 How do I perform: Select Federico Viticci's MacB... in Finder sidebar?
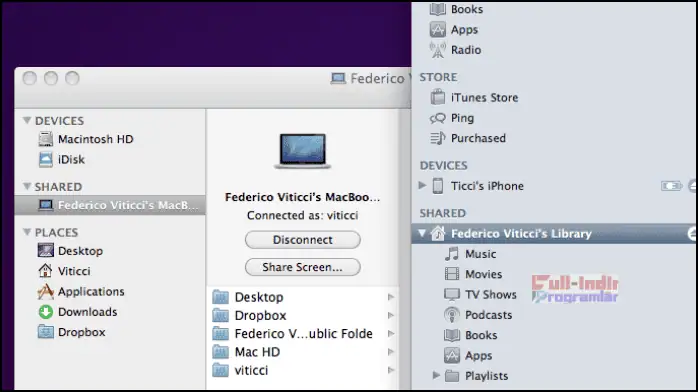click(110, 205)
